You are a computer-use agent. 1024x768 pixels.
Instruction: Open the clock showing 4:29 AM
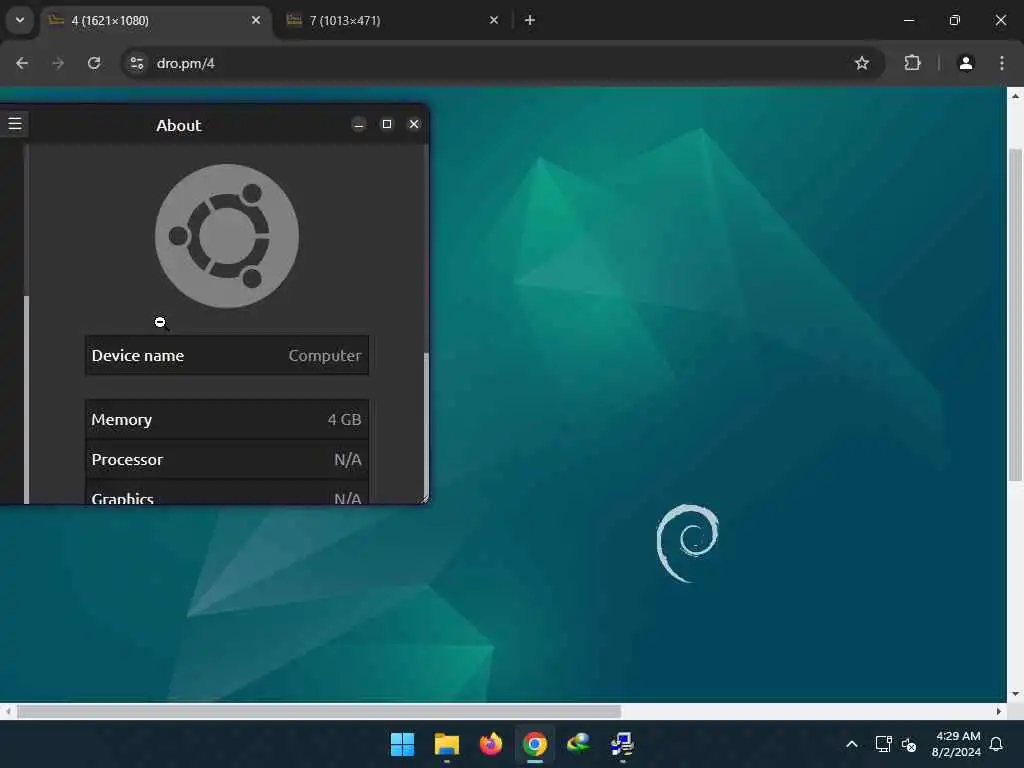click(957, 744)
